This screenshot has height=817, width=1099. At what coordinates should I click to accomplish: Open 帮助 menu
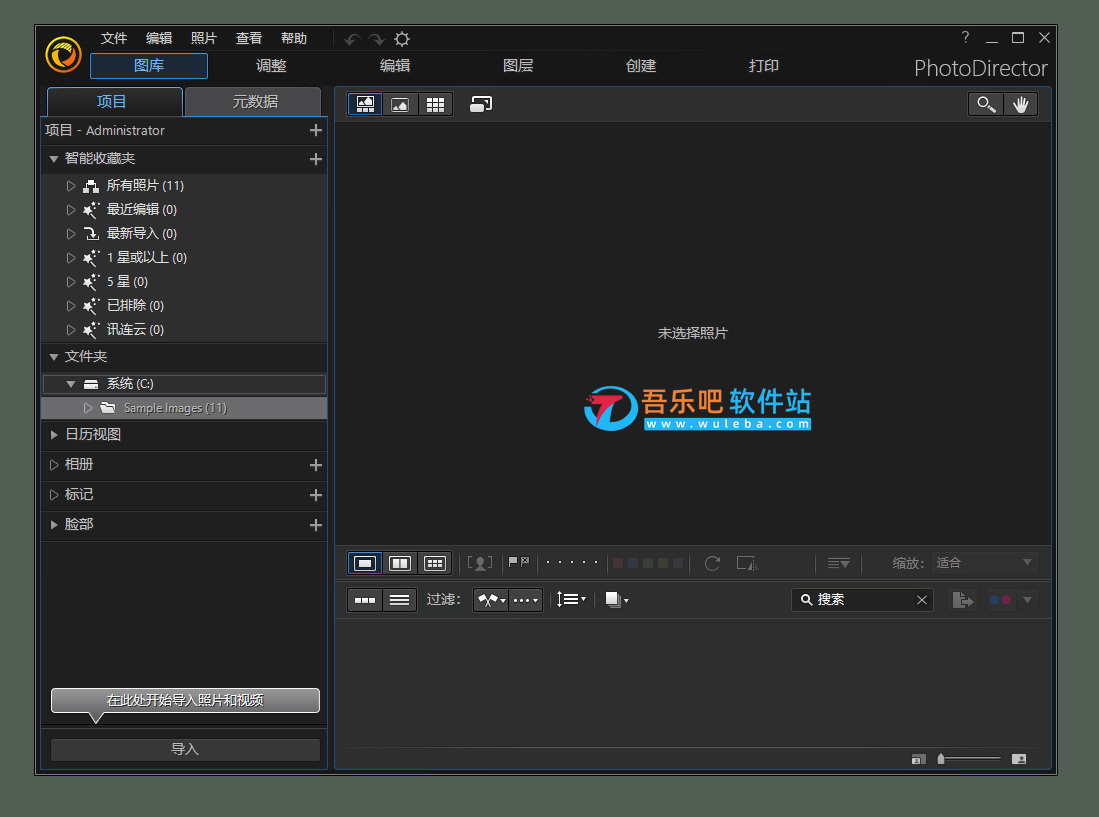(x=294, y=39)
